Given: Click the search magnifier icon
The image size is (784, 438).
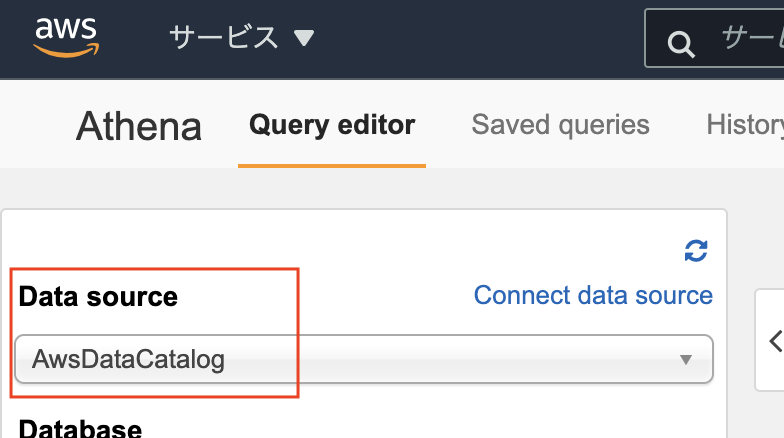Looking at the screenshot, I should [681, 44].
